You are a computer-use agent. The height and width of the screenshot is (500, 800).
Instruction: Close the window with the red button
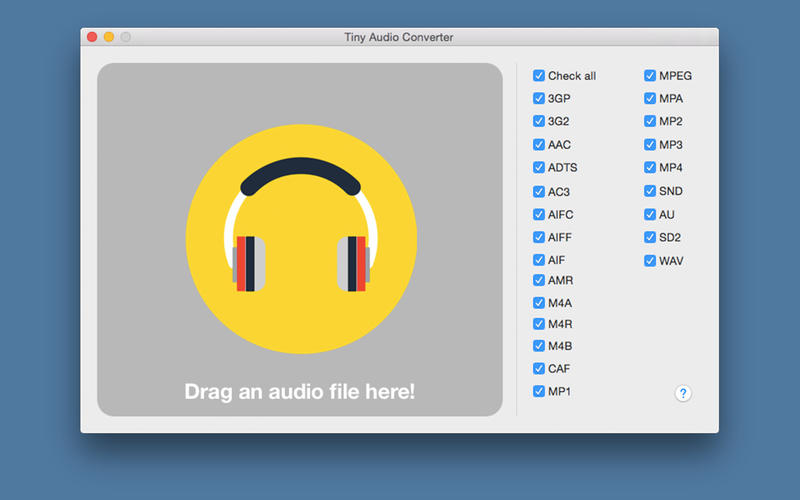92,37
